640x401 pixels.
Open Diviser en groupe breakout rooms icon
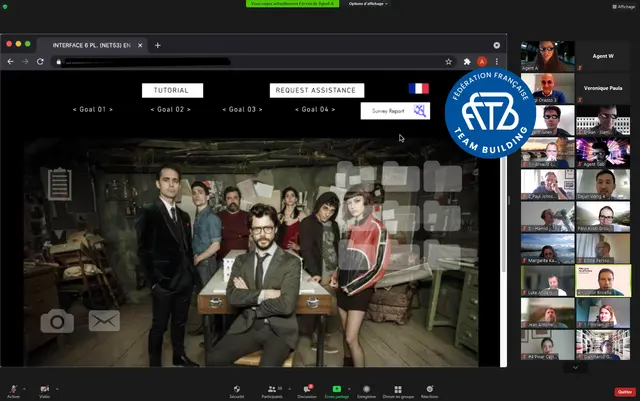point(398,391)
